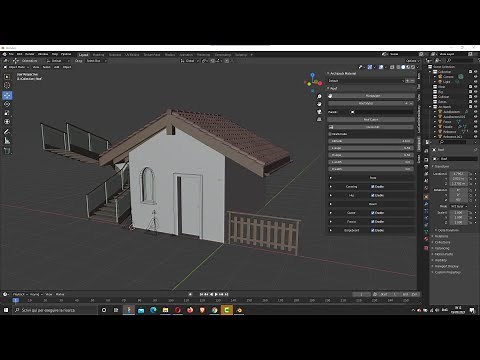Open the Physics properties tab

click(426, 218)
